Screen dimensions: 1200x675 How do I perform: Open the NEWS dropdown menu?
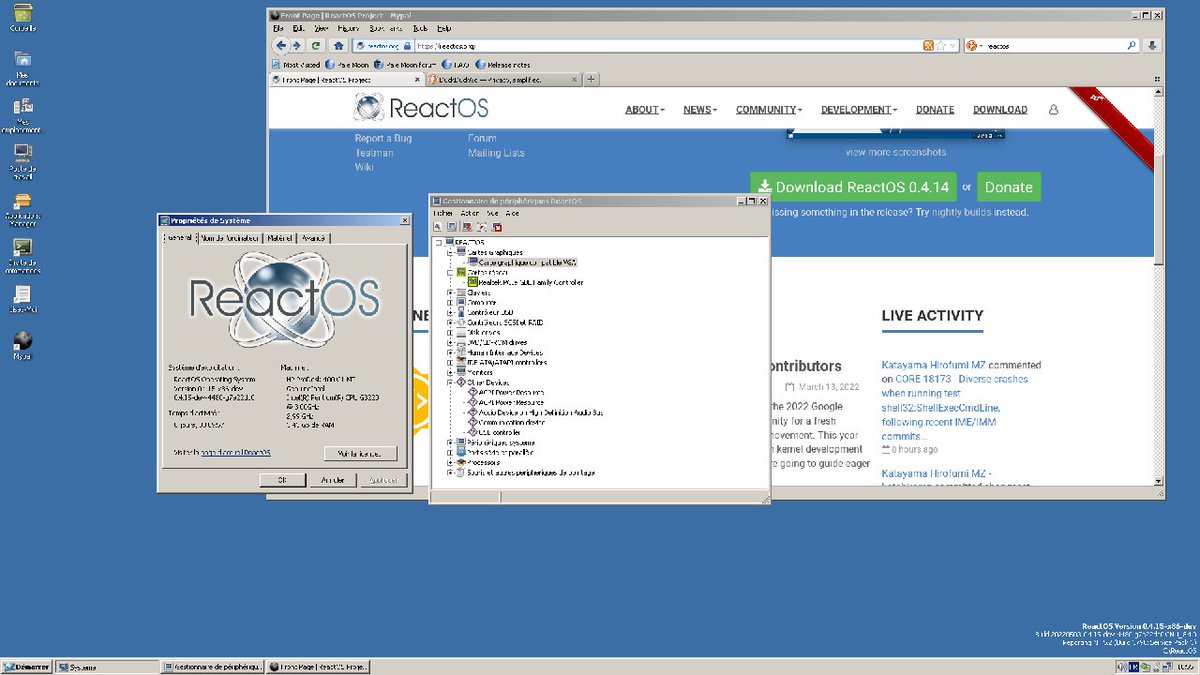[701, 110]
